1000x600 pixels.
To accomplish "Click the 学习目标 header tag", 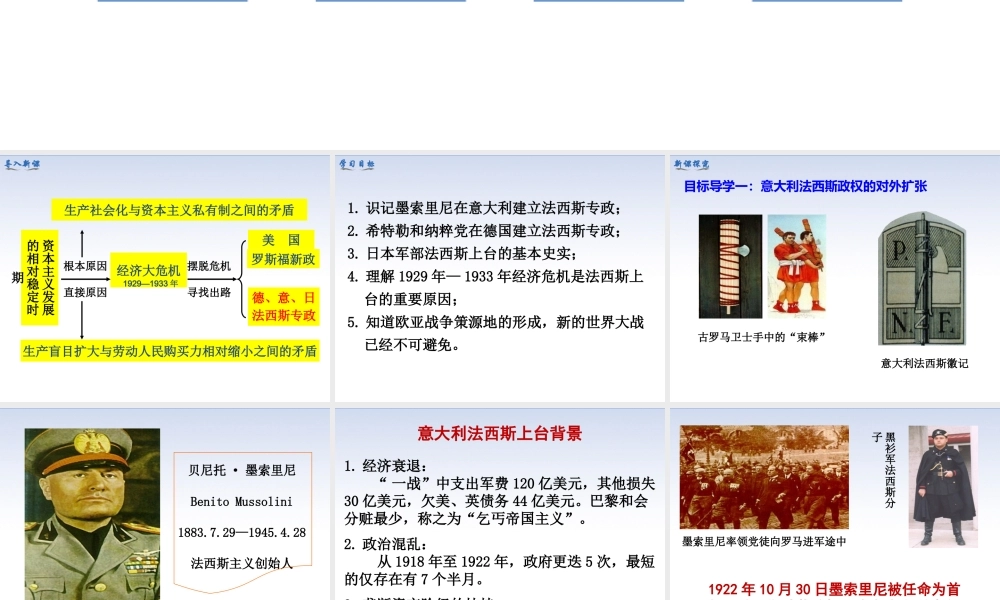I will (356, 164).
